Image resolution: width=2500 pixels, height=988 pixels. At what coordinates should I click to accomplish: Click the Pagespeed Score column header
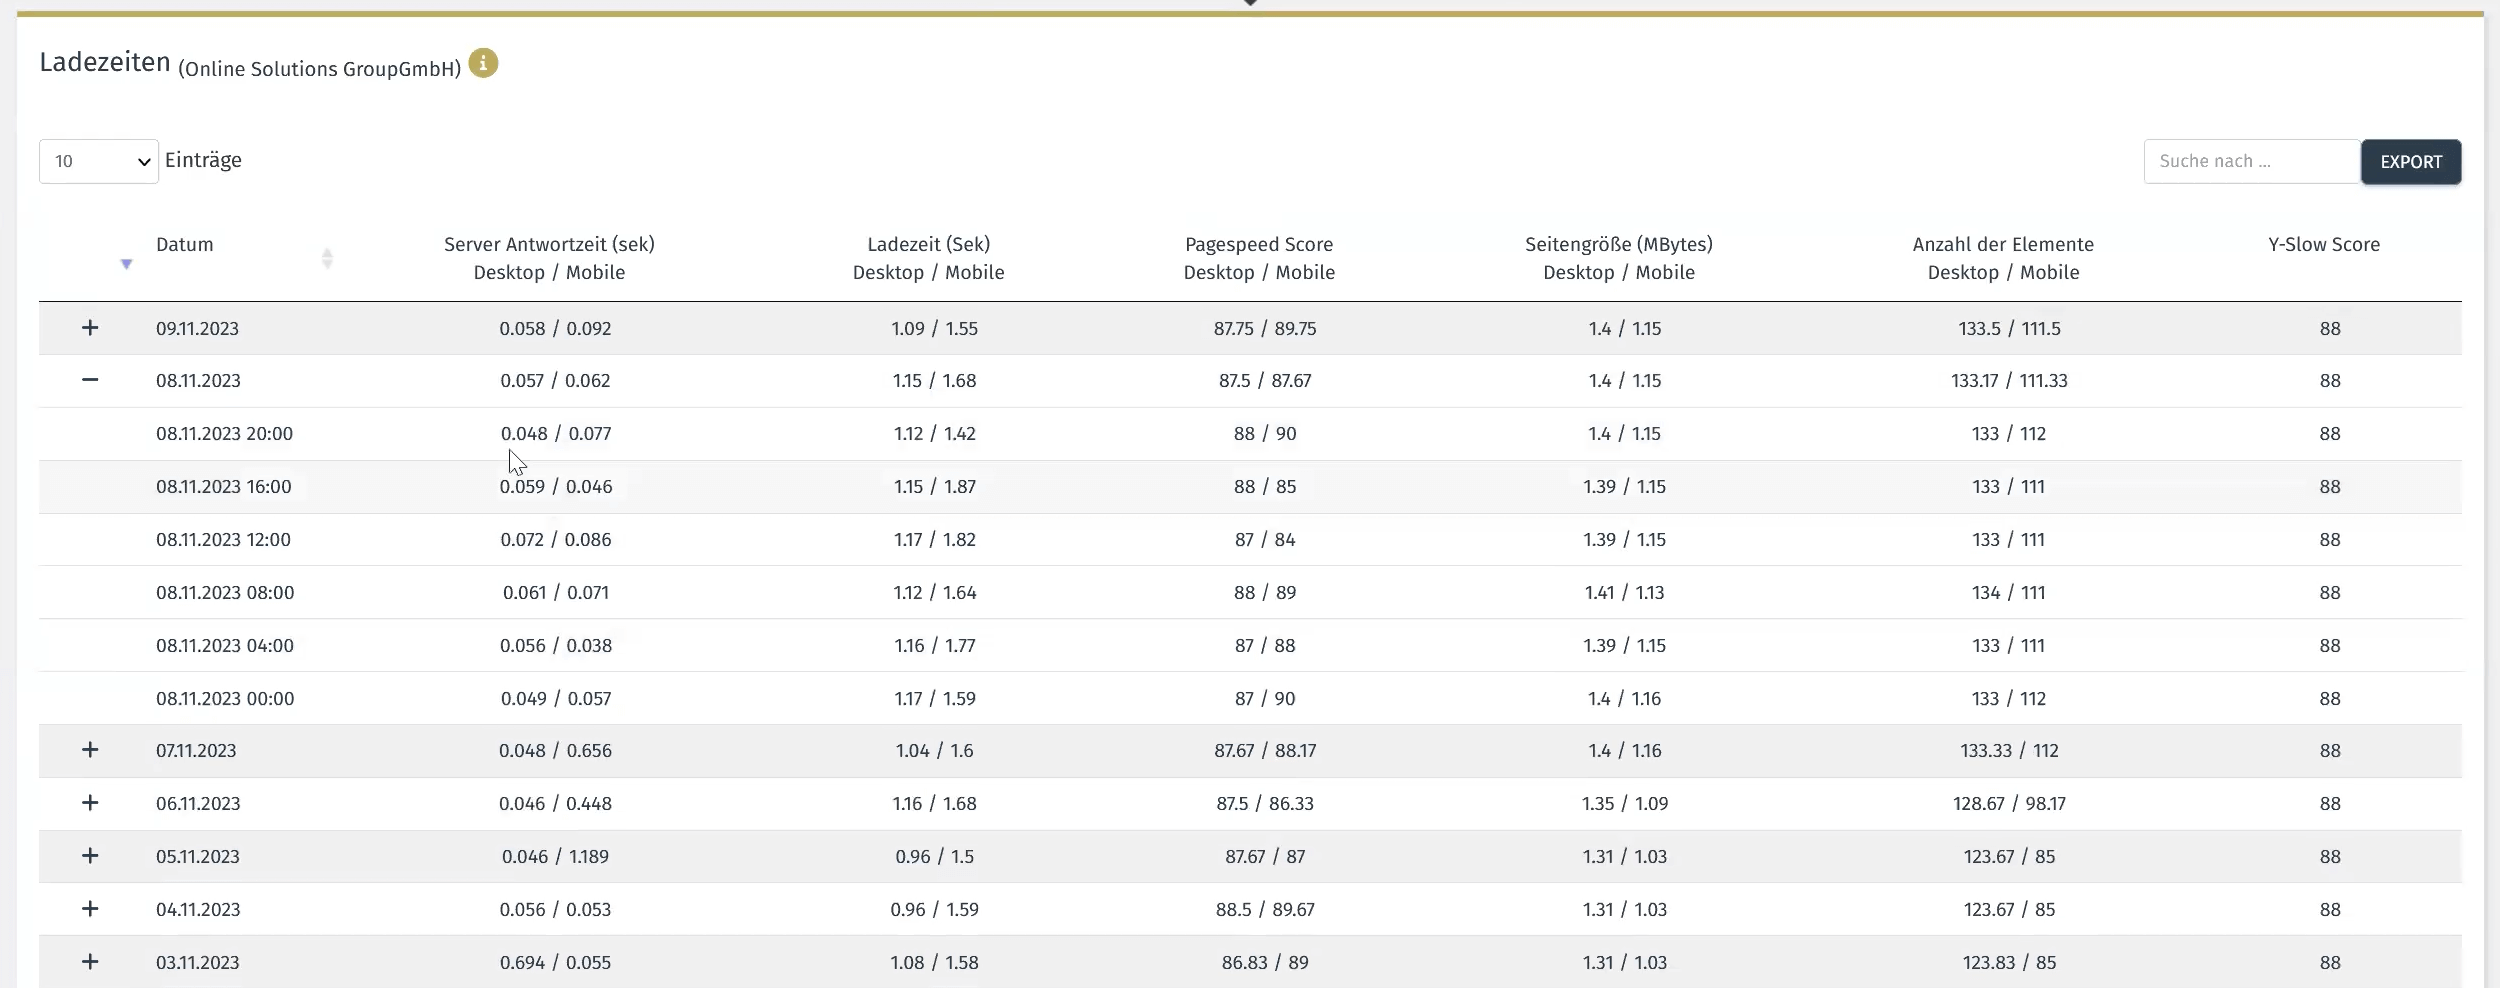click(x=1258, y=258)
